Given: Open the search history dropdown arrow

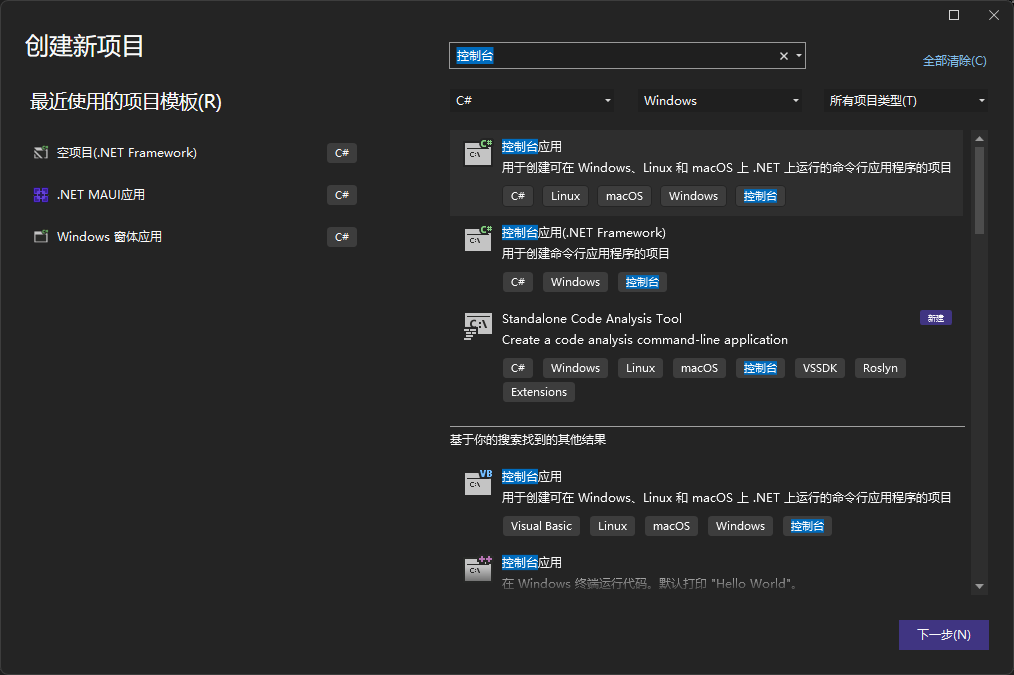Looking at the screenshot, I should click(799, 56).
